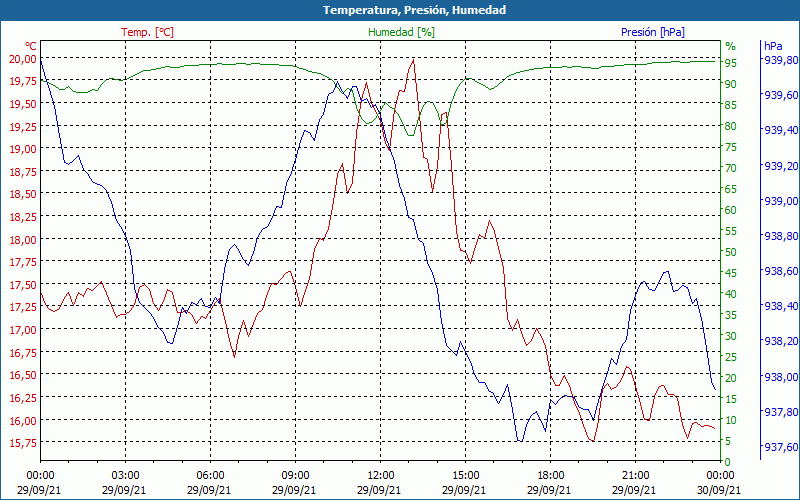
Task: Click the 45 humidity axis value
Action: [x=731, y=273]
